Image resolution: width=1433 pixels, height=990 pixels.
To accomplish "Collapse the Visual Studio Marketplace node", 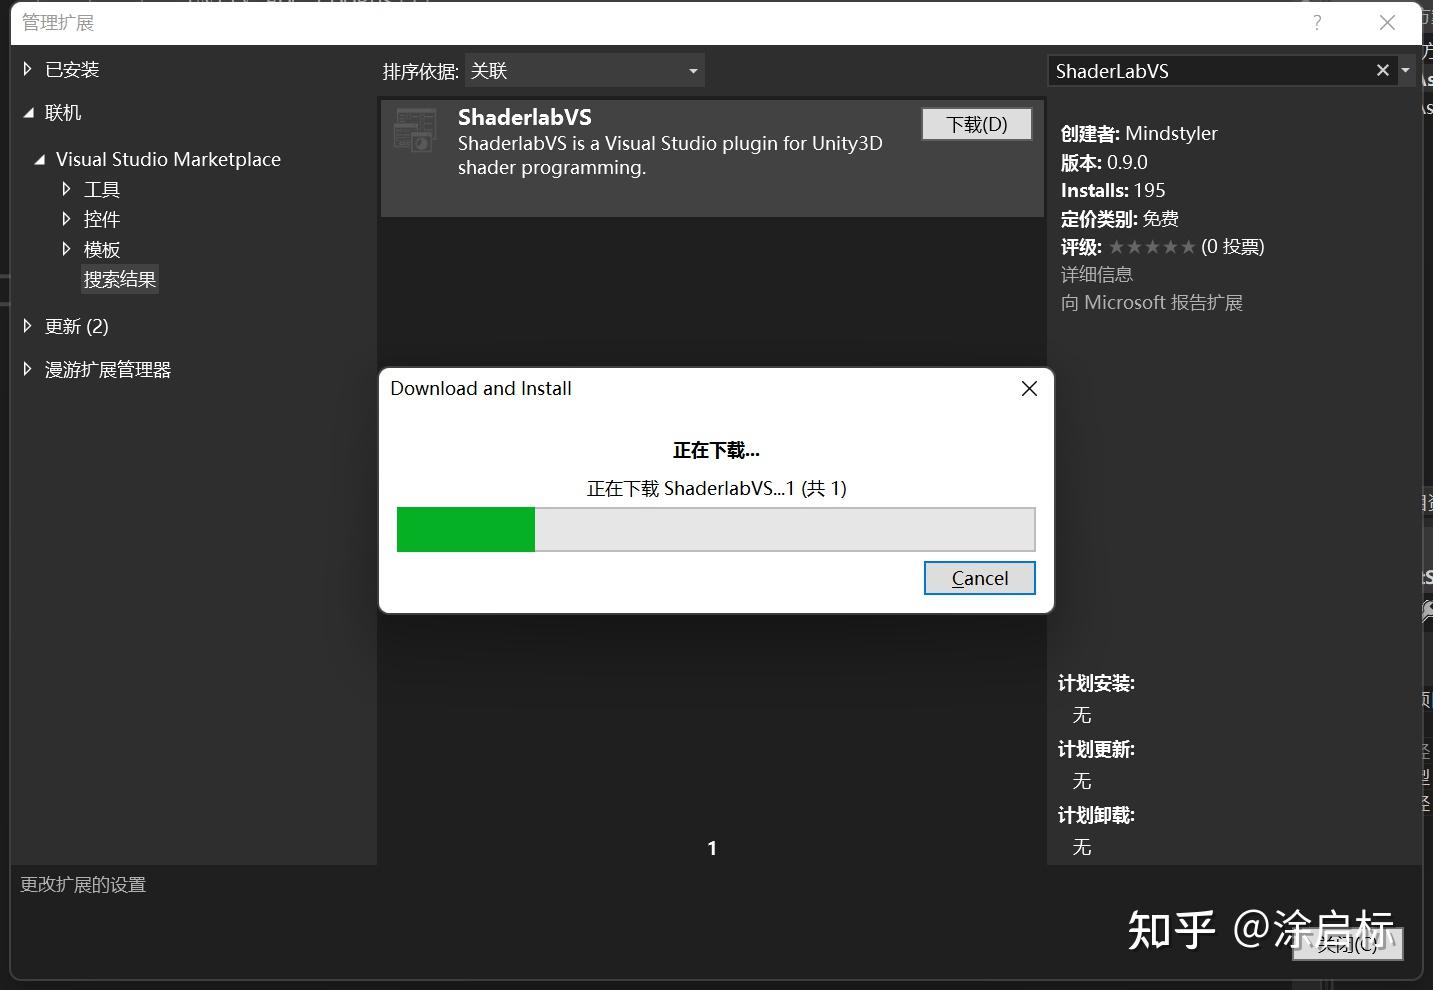I will (40, 159).
